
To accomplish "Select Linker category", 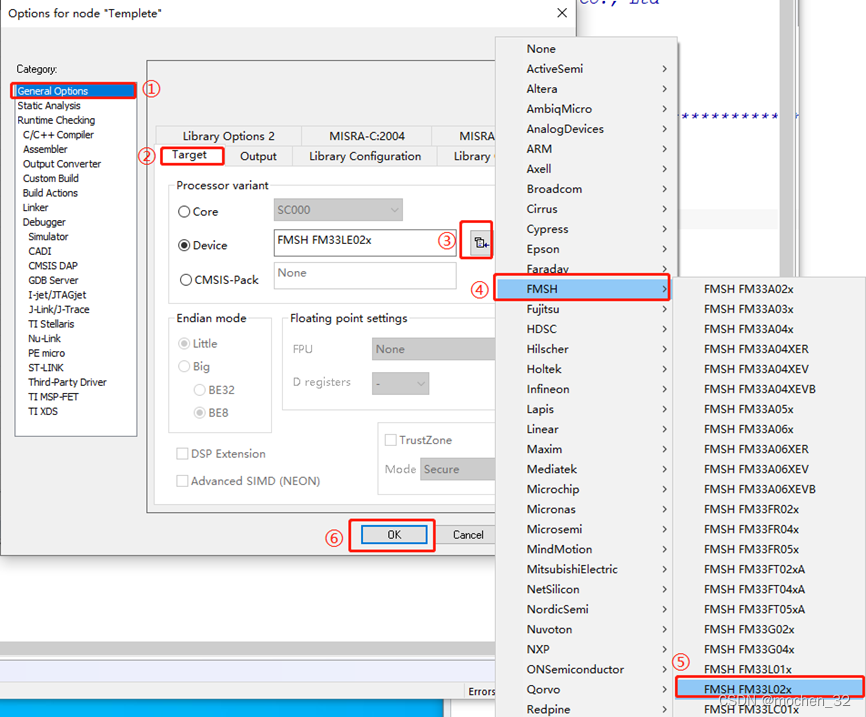I will 35,207.
